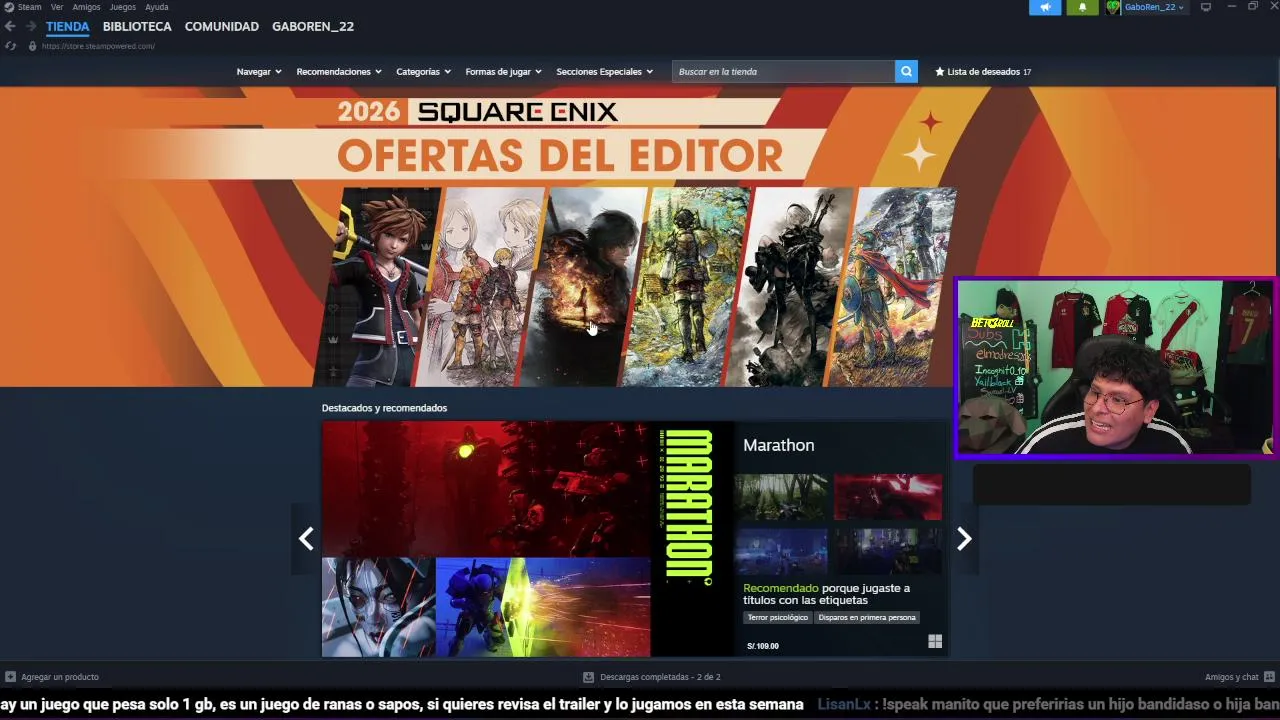This screenshot has height=720, width=1280.
Task: Open the Categorías dropdown
Action: click(423, 71)
